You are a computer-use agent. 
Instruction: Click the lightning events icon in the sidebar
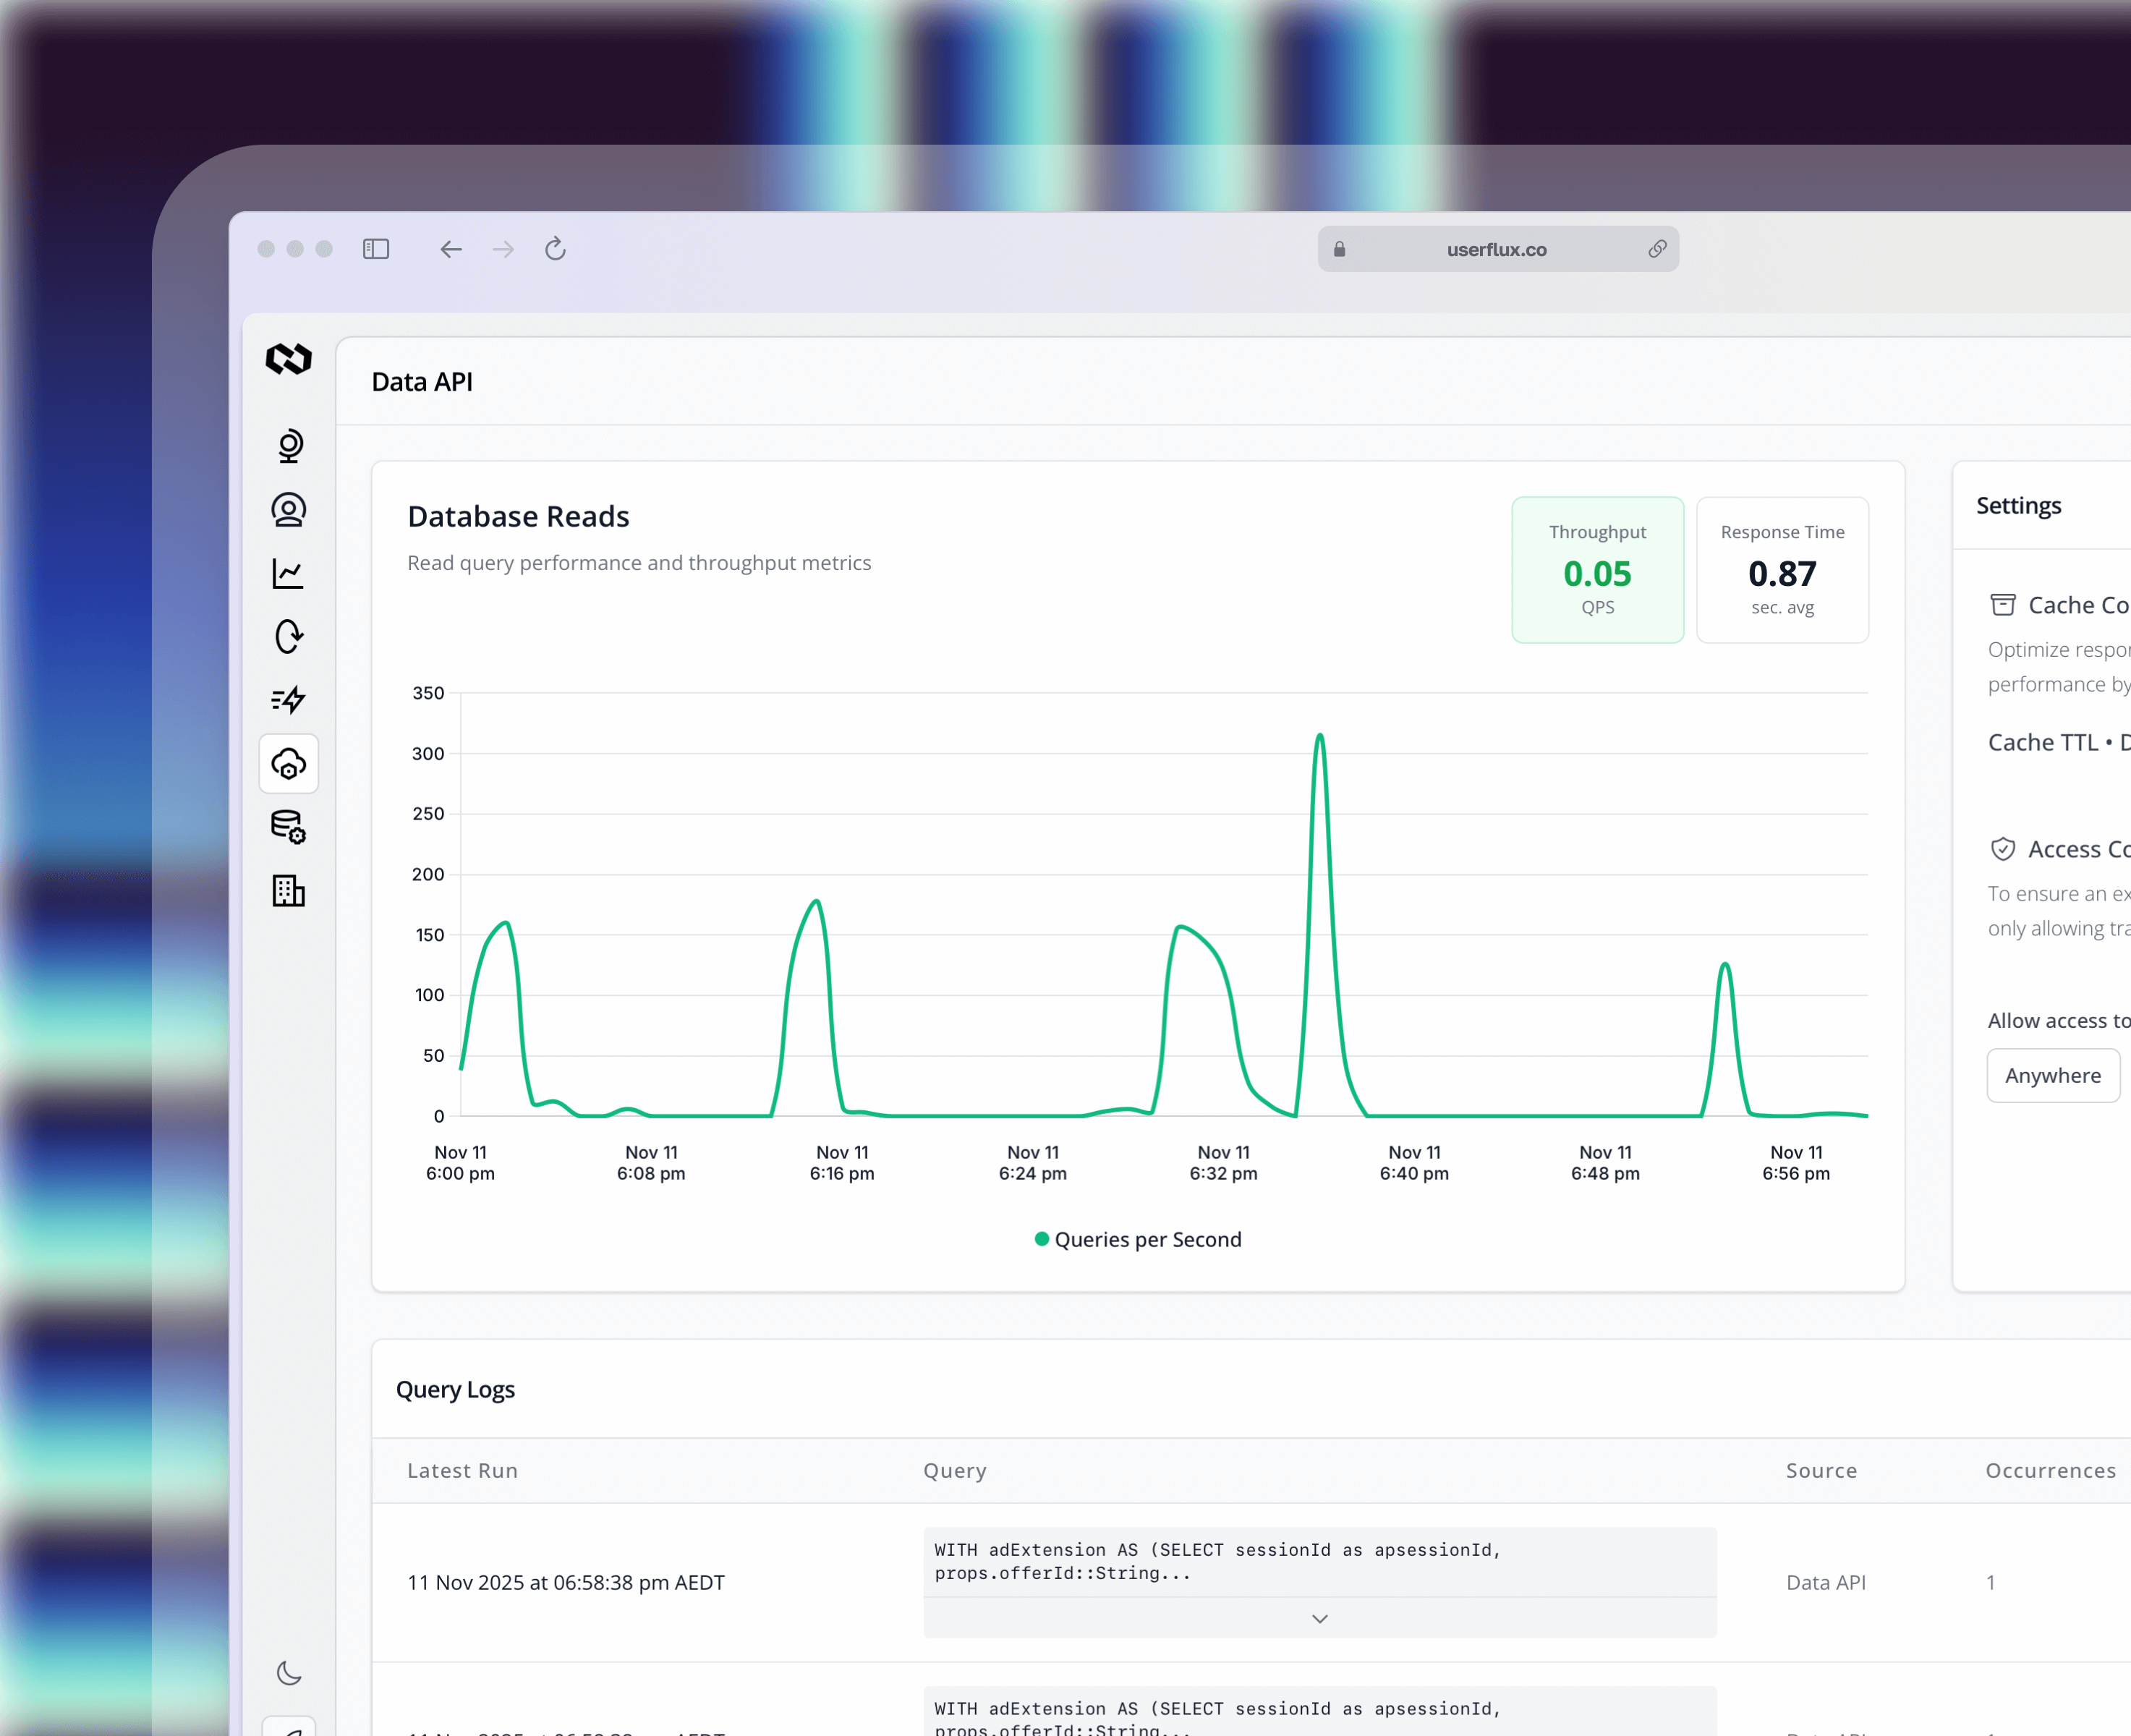(288, 700)
